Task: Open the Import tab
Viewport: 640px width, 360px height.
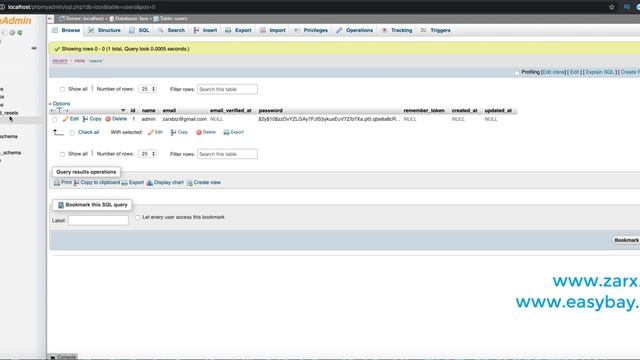Action: pos(273,30)
